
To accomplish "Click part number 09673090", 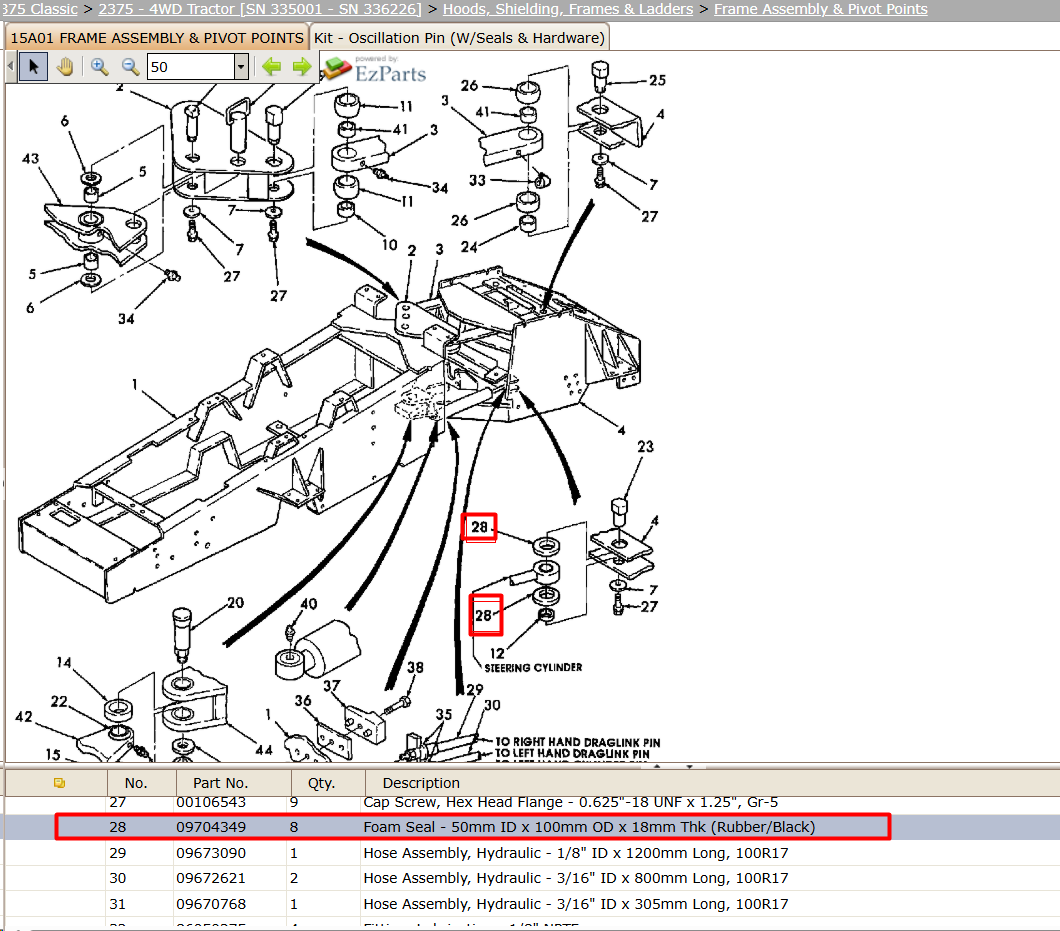I will click(211, 853).
